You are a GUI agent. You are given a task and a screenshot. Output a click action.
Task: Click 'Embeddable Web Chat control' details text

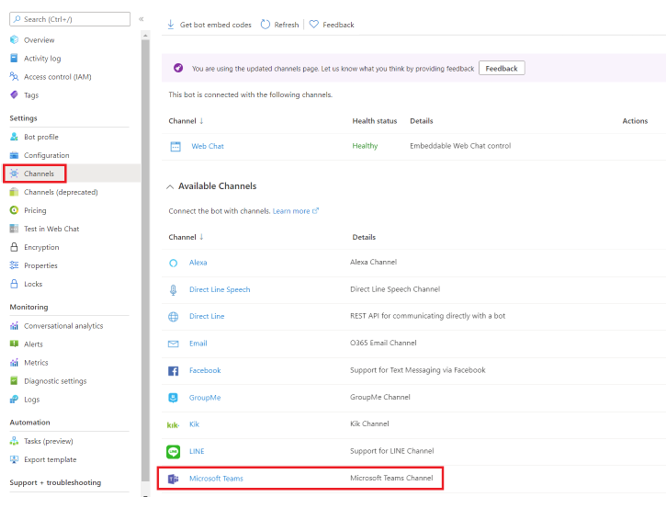pyautogui.click(x=460, y=146)
